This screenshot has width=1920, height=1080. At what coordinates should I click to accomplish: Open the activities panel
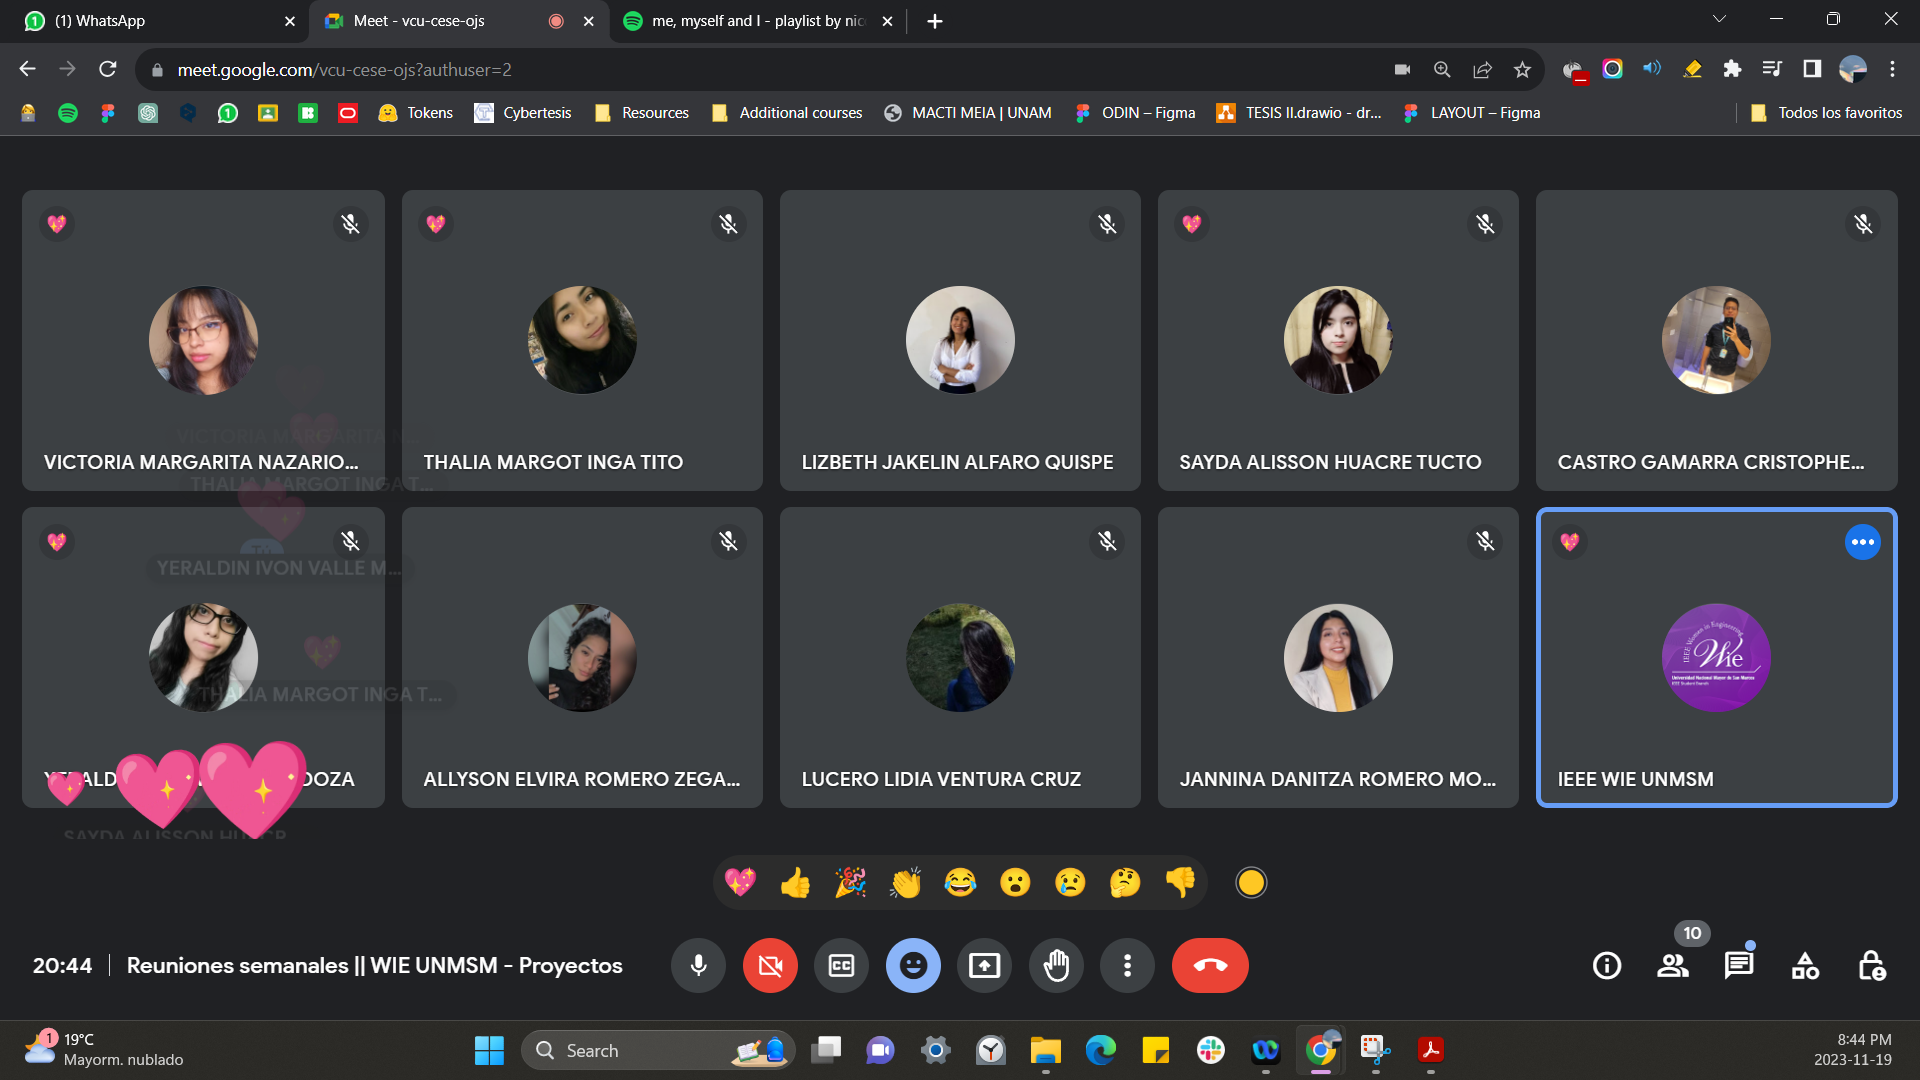coord(1805,965)
